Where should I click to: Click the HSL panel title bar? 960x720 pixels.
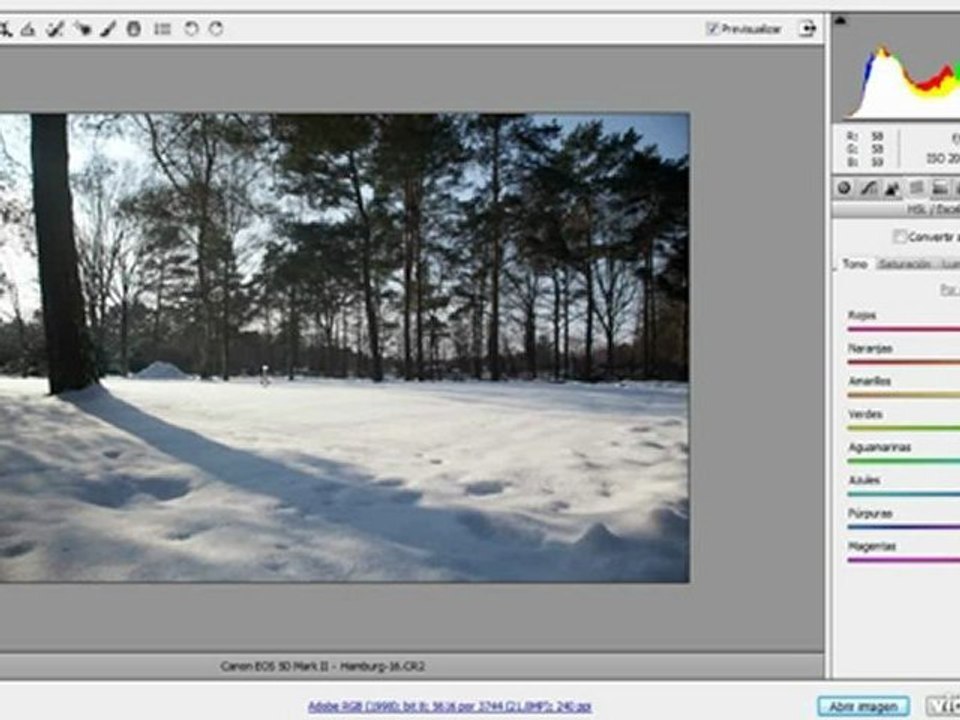tap(896, 210)
